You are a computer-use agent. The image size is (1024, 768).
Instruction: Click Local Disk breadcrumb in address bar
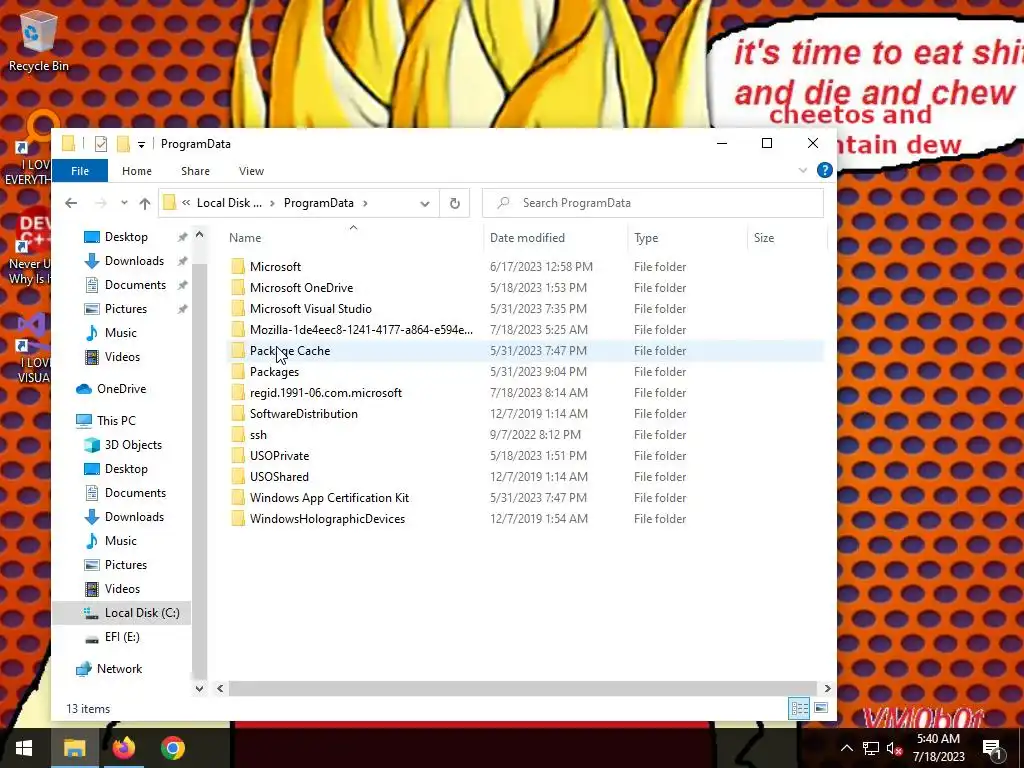(229, 203)
